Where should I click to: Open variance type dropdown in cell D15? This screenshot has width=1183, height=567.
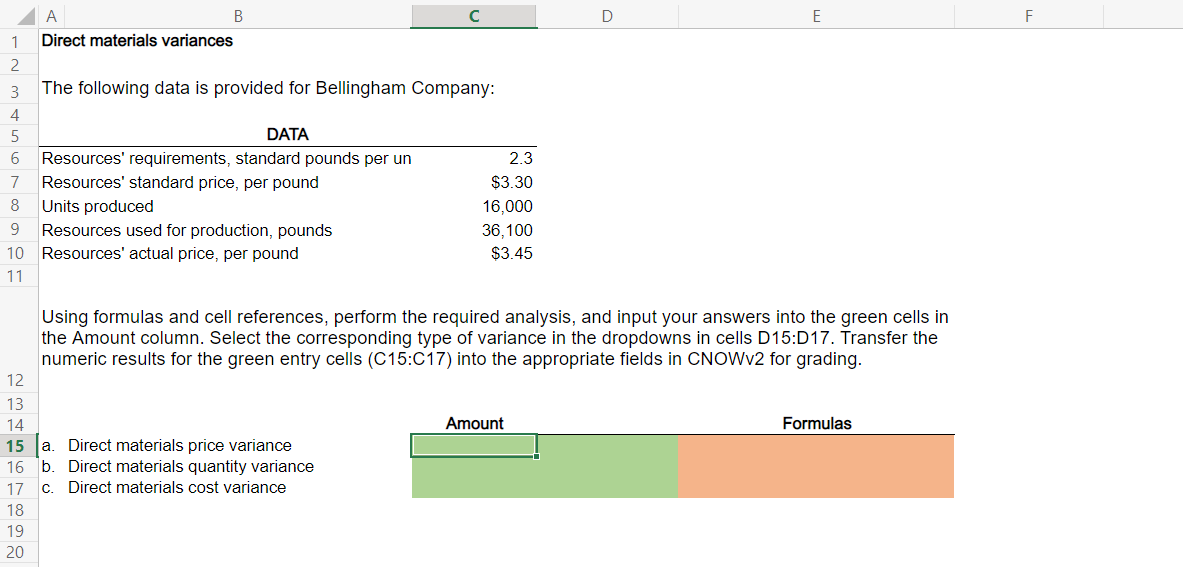coord(606,445)
